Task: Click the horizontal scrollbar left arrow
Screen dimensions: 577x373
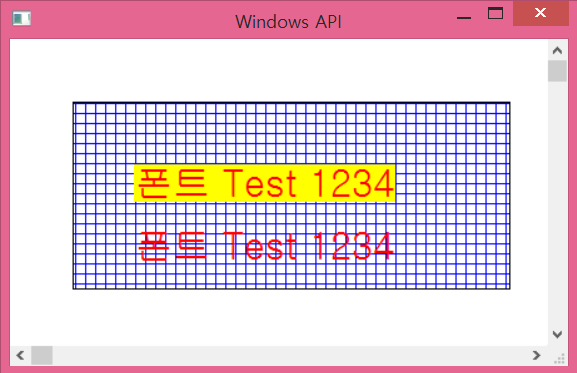Action: tap(21, 355)
